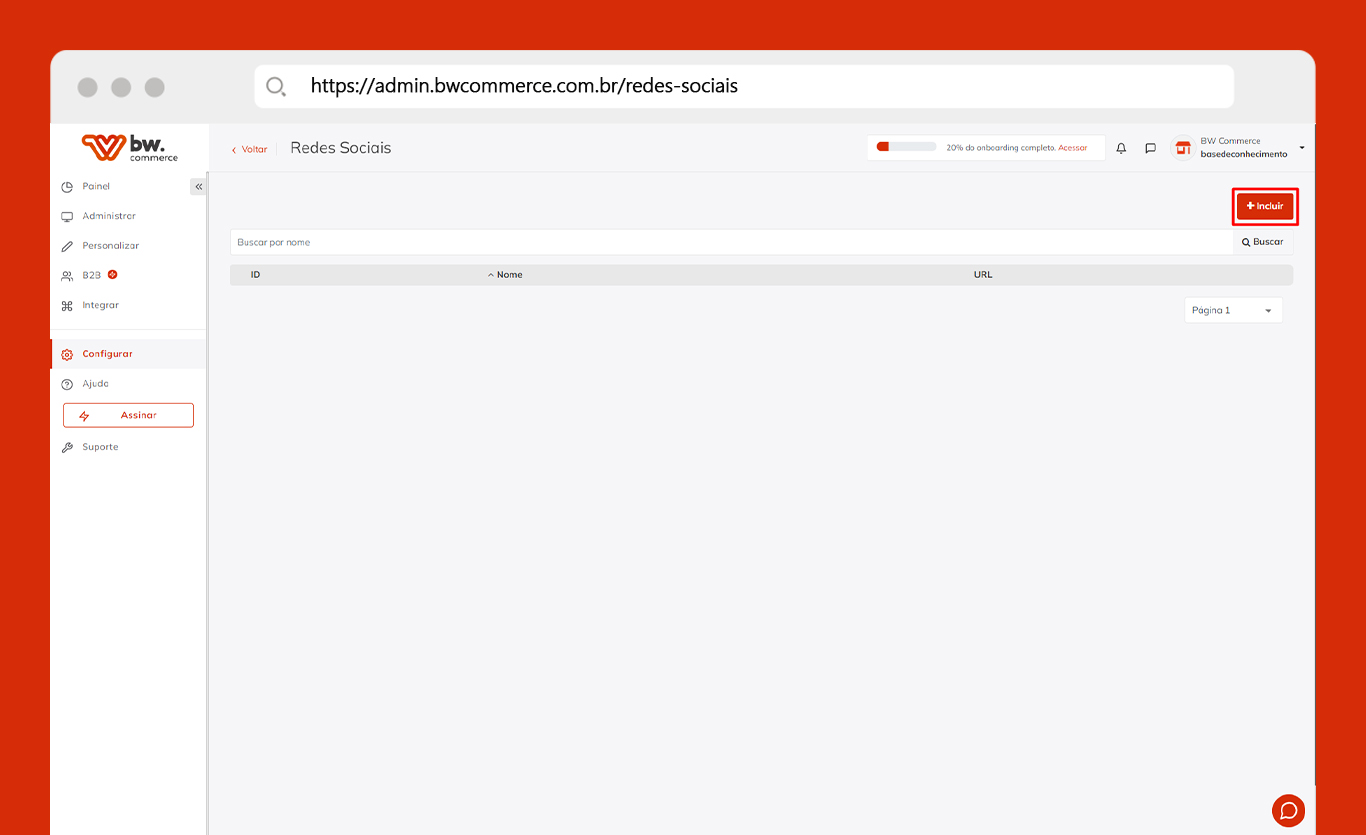Click the notifications bell icon
1366x835 pixels.
pos(1121,148)
